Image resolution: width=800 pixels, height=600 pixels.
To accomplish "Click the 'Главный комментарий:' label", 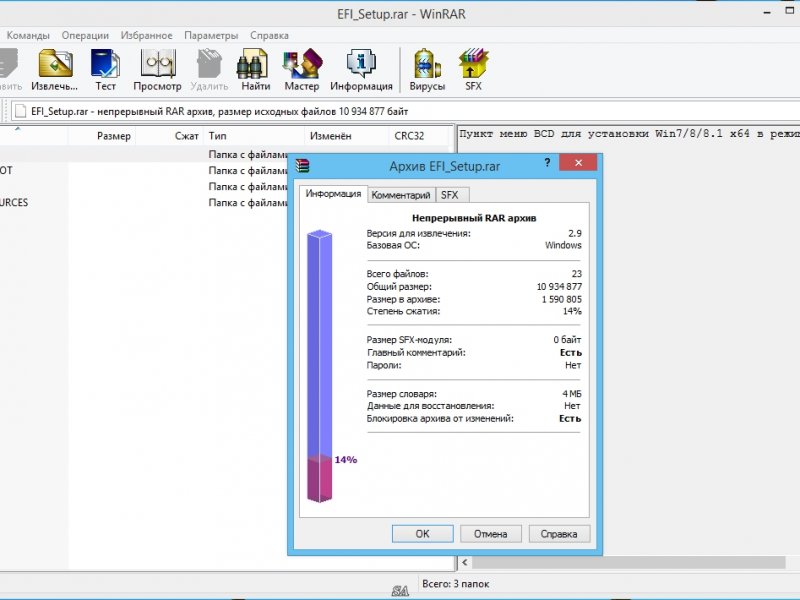I will (x=416, y=353).
